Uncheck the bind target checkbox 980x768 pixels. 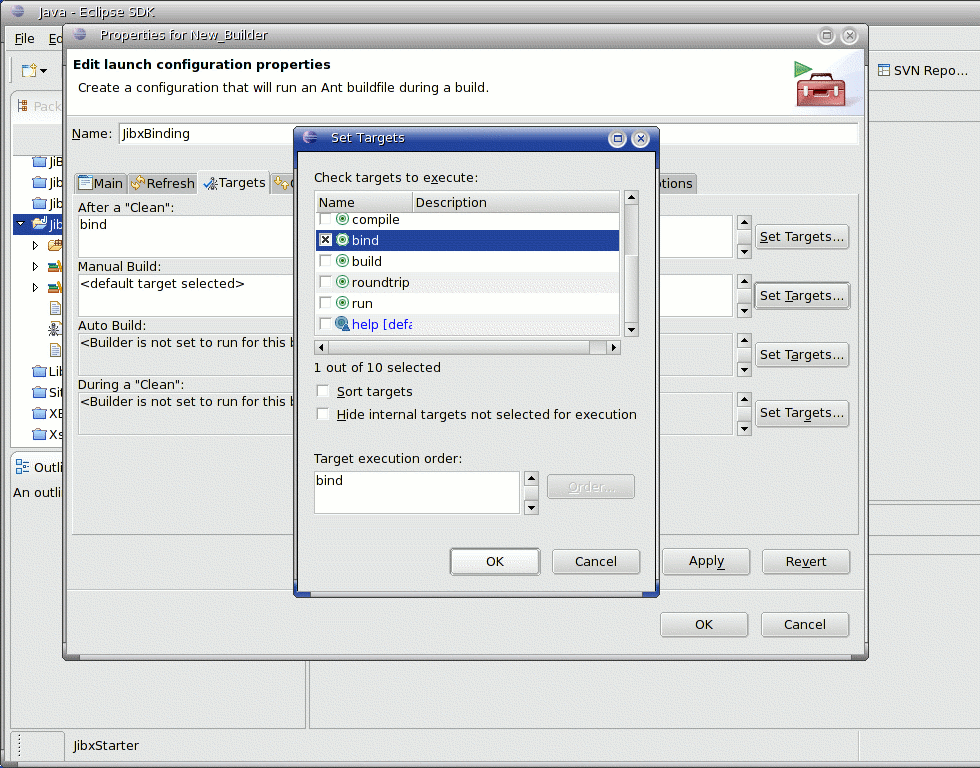click(325, 240)
